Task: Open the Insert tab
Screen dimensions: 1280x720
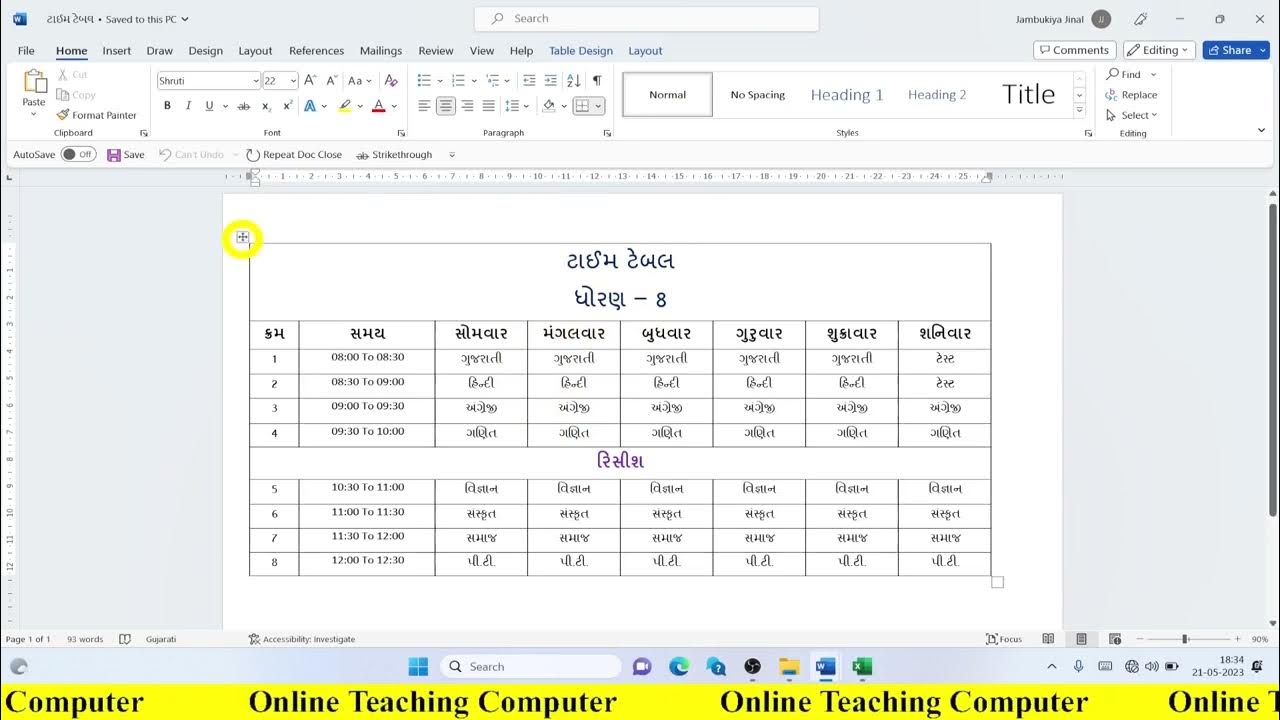Action: [x=117, y=51]
